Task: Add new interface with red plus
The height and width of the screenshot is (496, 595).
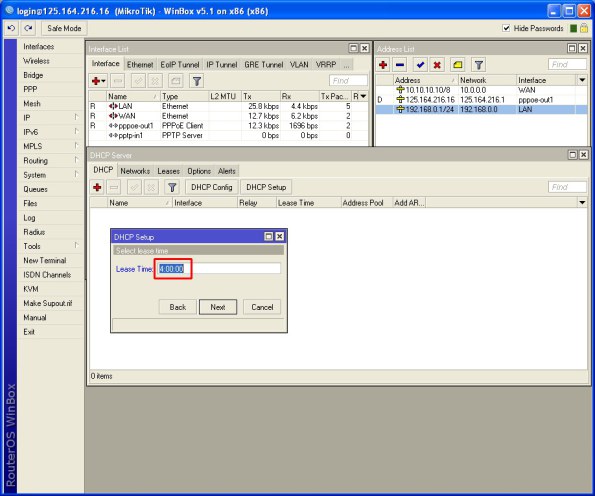Action: (98, 81)
